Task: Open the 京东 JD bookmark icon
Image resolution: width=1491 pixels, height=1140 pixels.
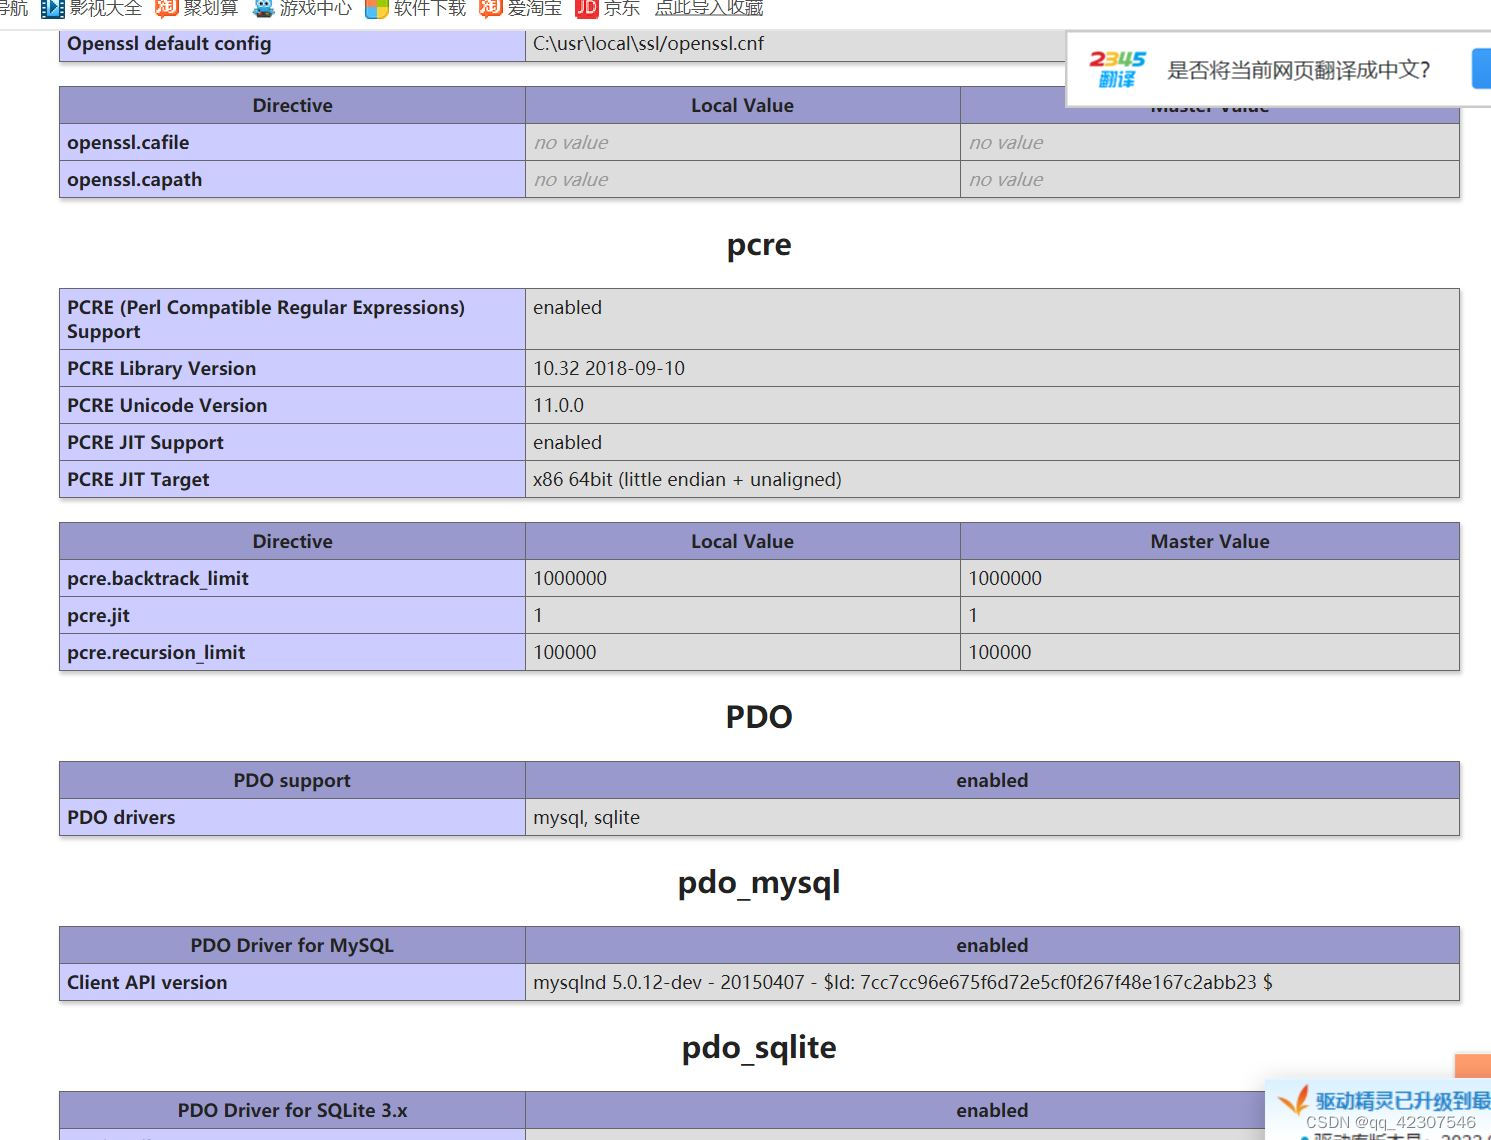Action: (587, 8)
